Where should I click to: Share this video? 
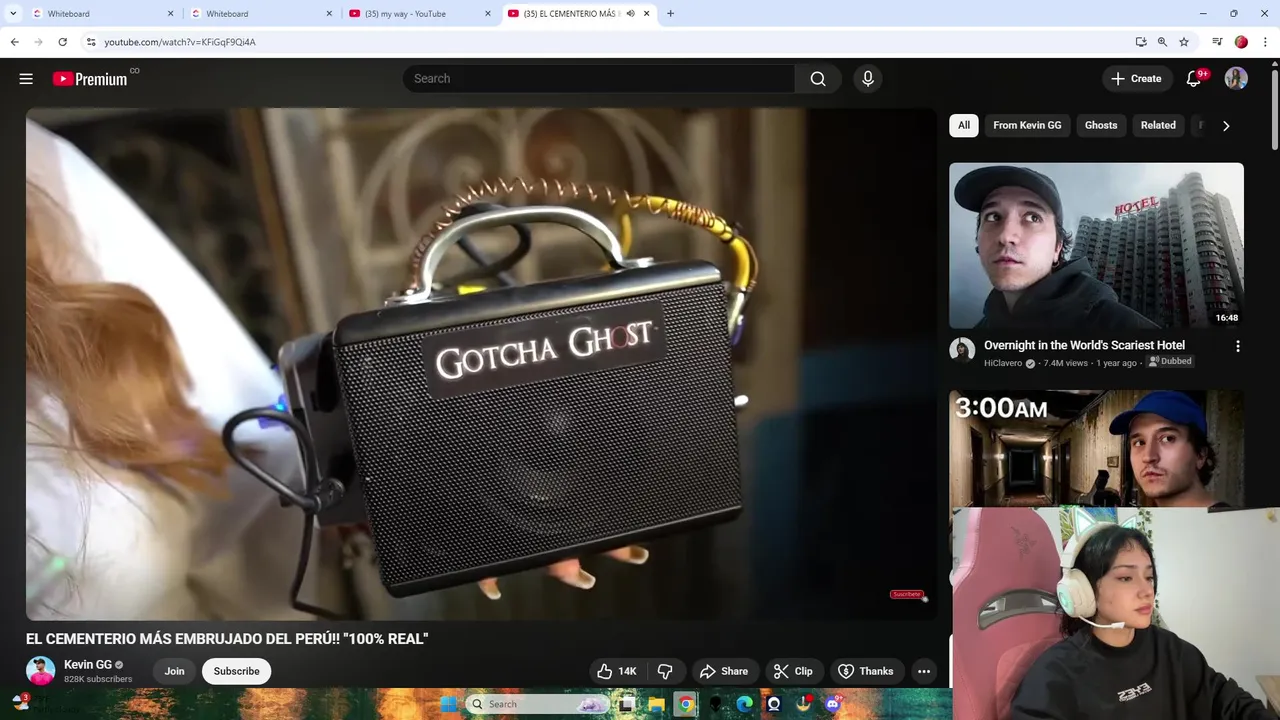(x=724, y=671)
